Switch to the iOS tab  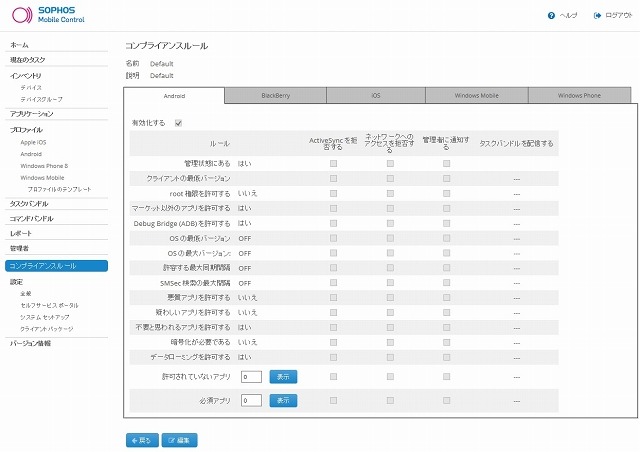tap(376, 96)
